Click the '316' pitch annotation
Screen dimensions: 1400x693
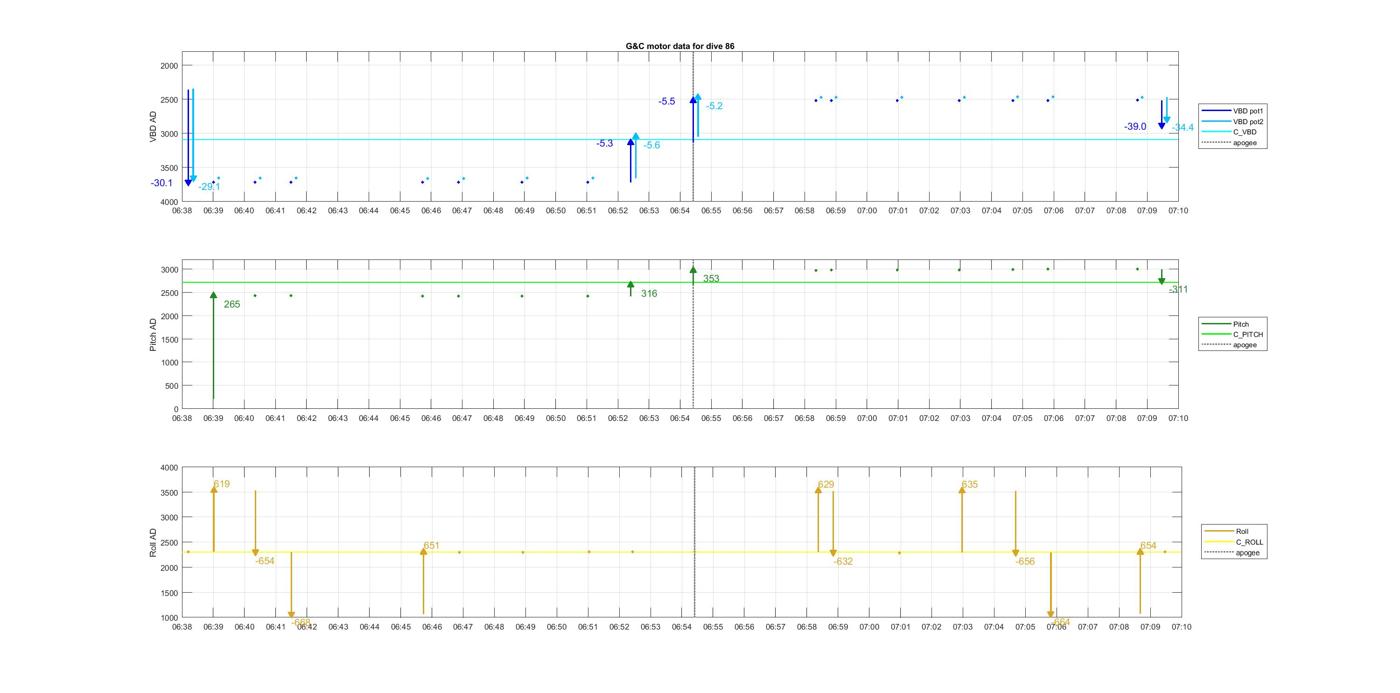649,294
